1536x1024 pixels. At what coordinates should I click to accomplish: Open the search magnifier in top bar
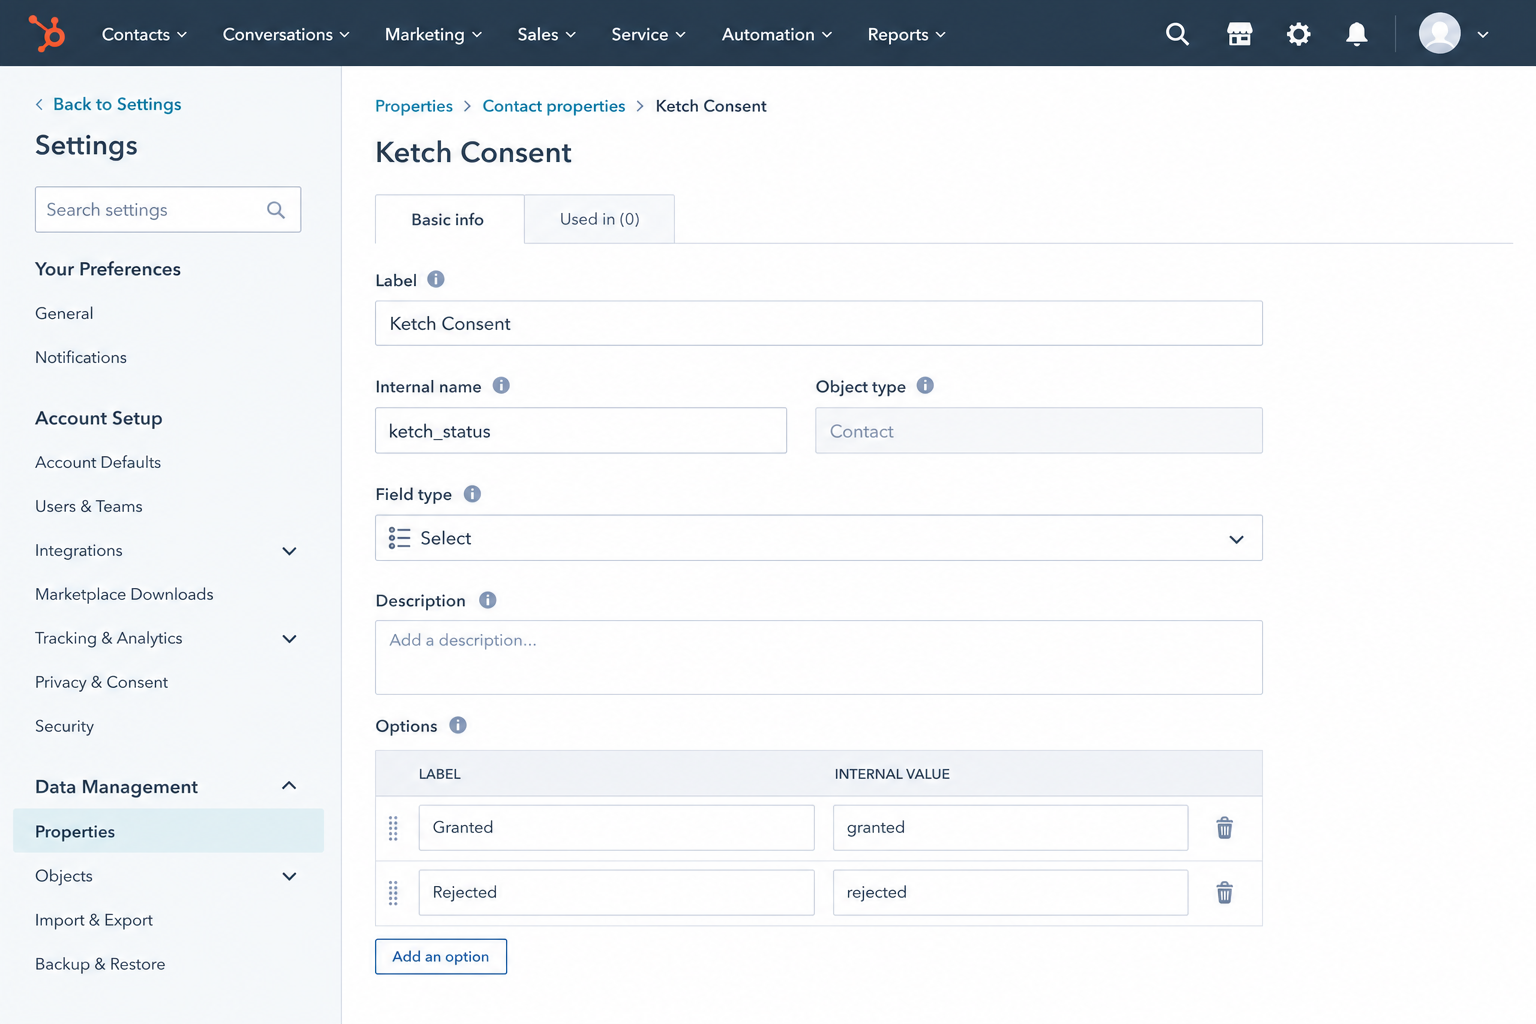coord(1177,34)
